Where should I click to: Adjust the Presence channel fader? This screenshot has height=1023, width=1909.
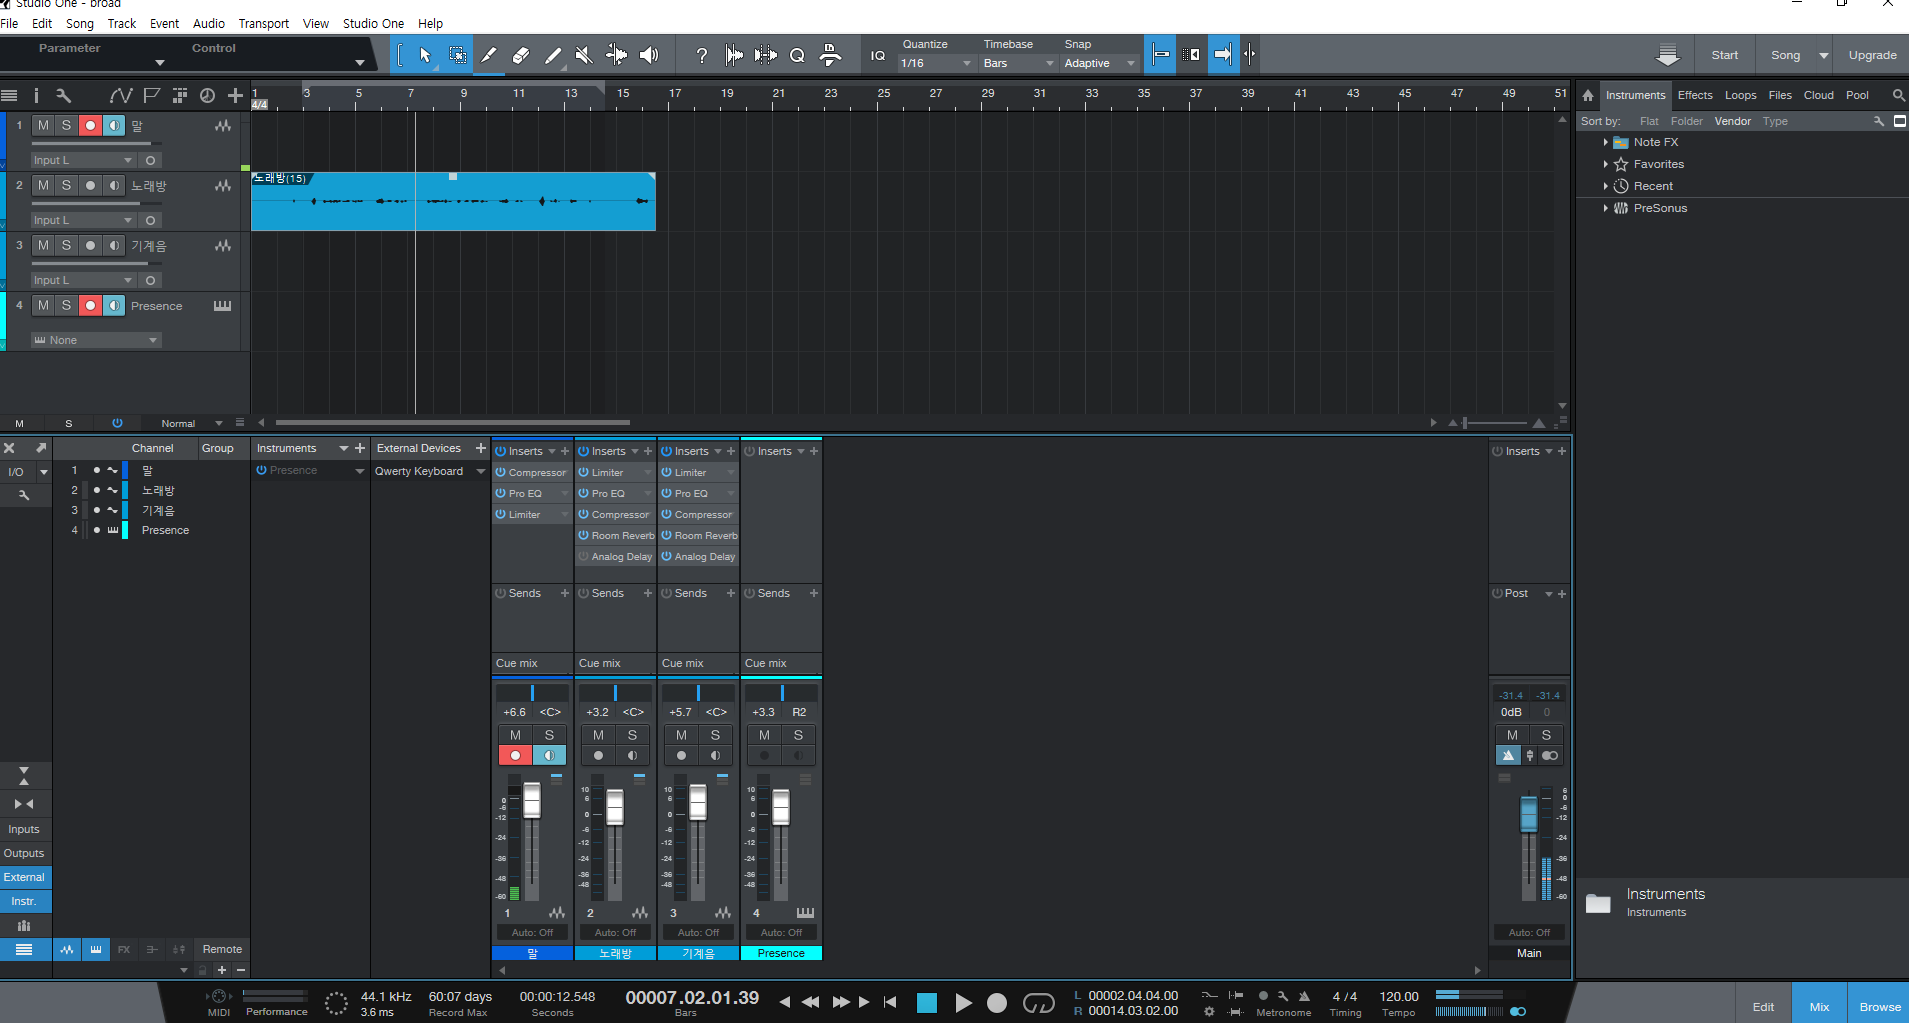[781, 807]
